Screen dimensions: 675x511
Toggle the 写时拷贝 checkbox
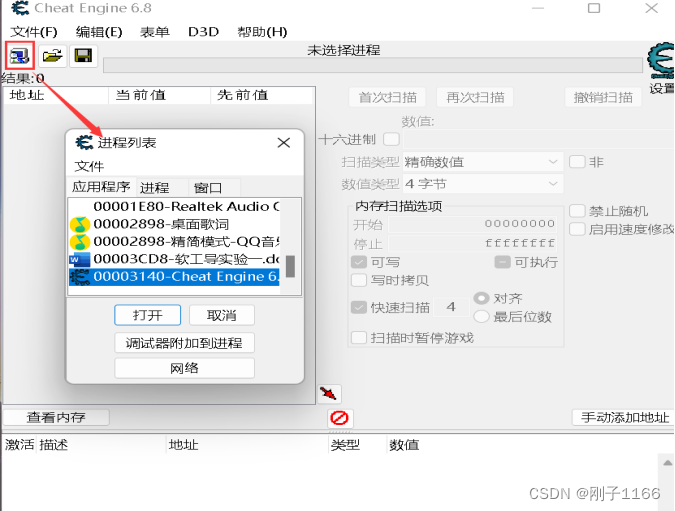[359, 280]
